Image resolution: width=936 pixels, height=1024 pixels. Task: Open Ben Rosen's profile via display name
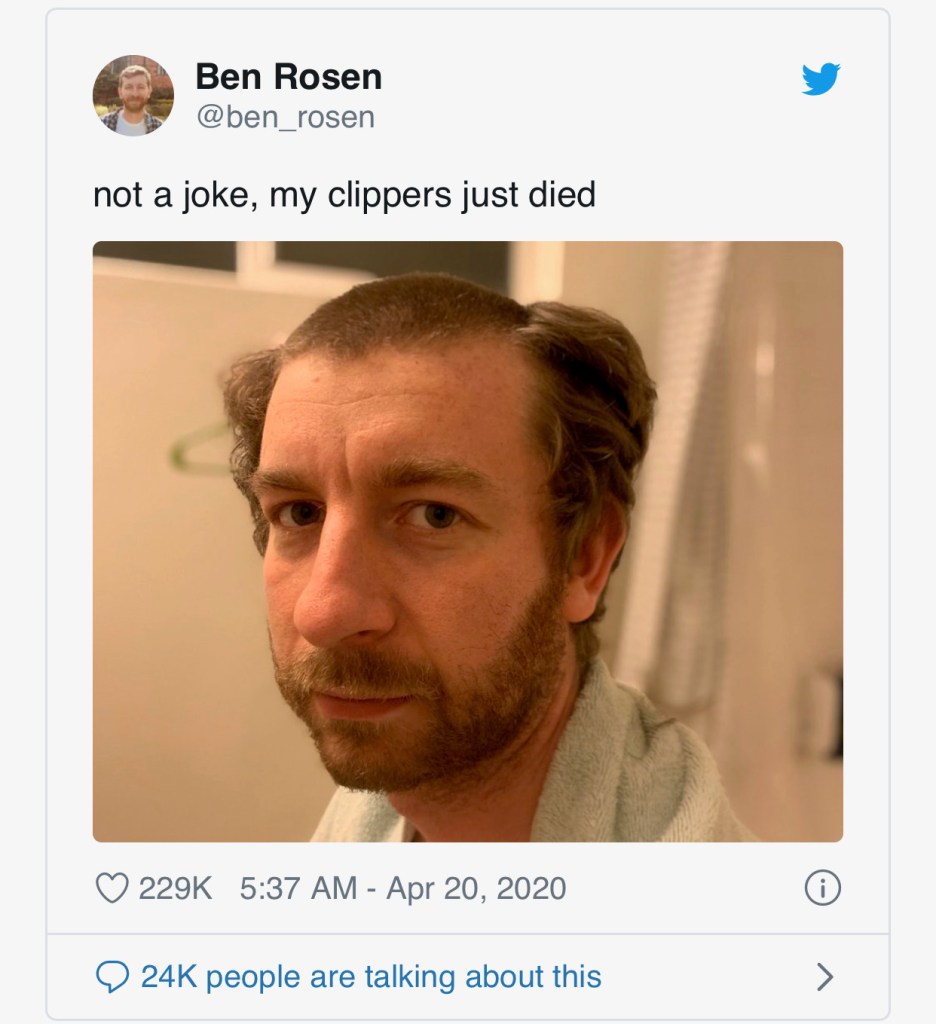[288, 76]
